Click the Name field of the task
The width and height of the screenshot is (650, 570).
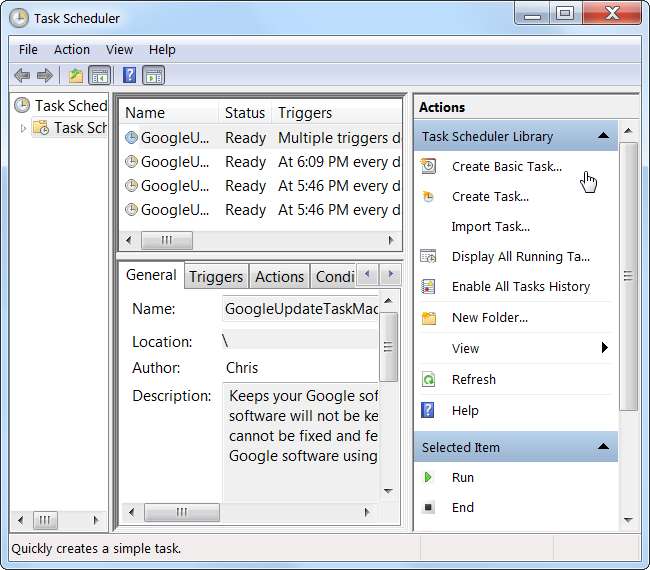(300, 310)
